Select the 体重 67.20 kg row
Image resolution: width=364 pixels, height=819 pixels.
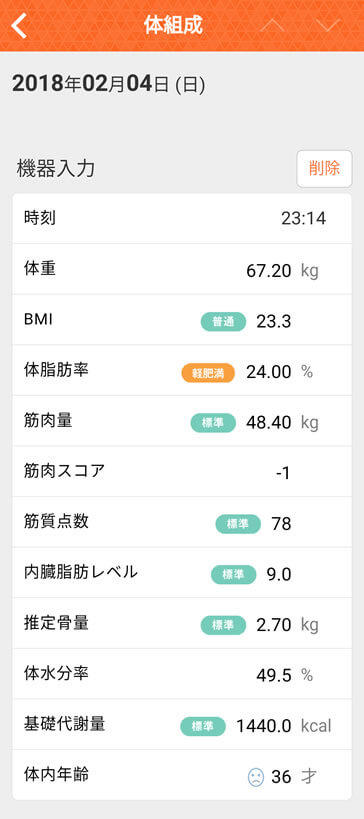point(182,270)
